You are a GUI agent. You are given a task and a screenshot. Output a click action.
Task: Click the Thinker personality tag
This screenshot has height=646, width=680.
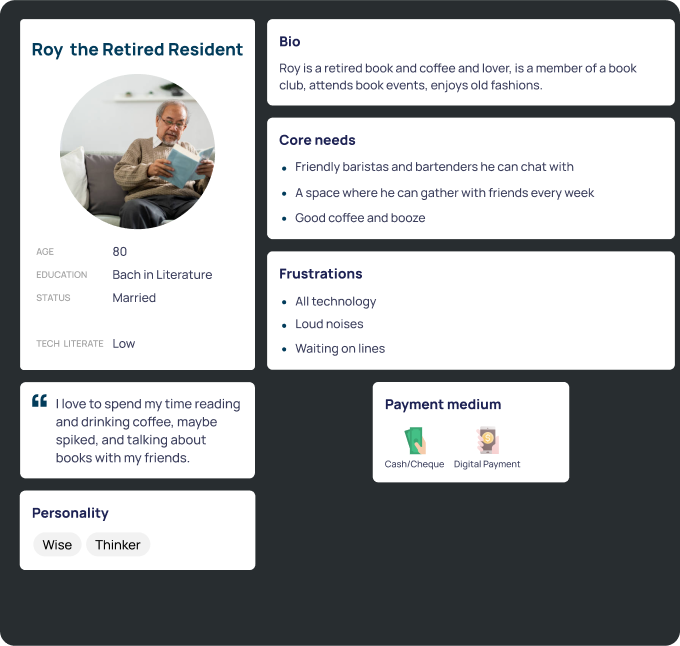coord(118,545)
